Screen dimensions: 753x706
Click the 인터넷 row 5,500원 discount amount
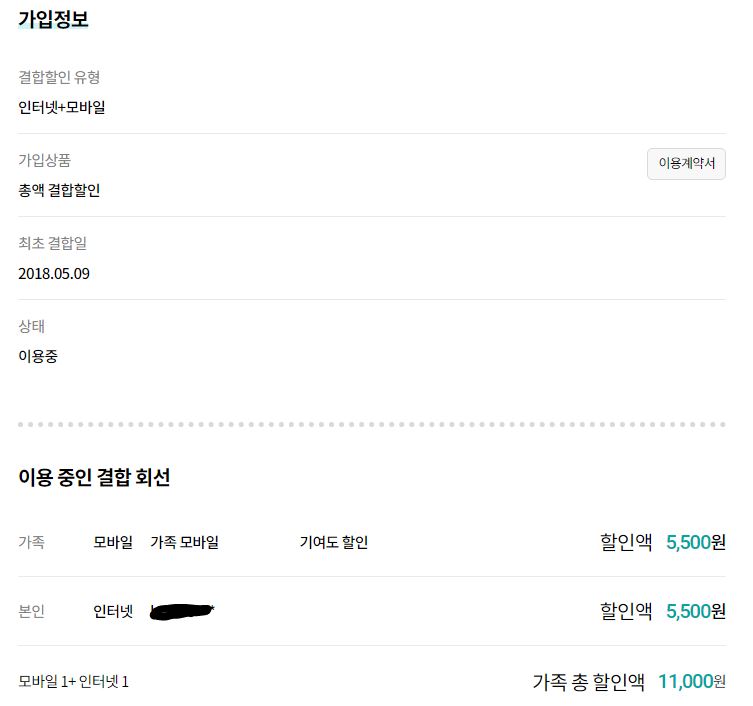point(695,611)
